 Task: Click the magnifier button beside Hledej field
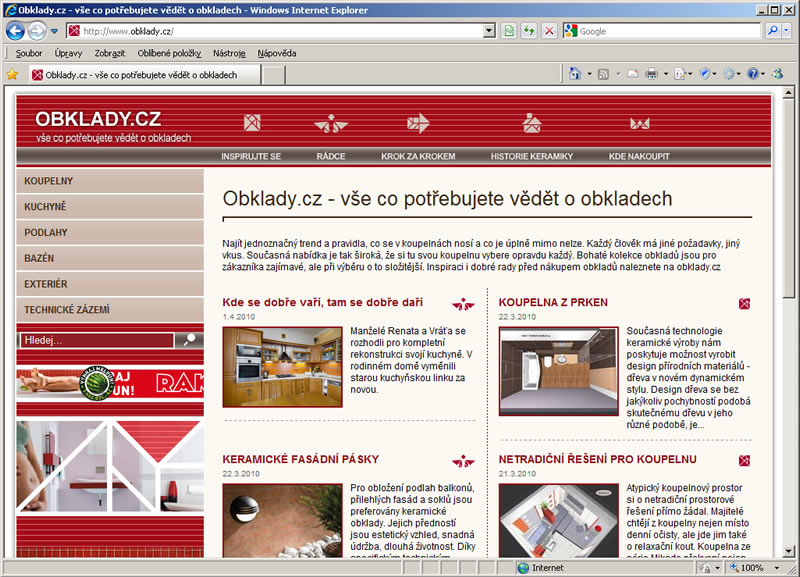pyautogui.click(x=188, y=340)
